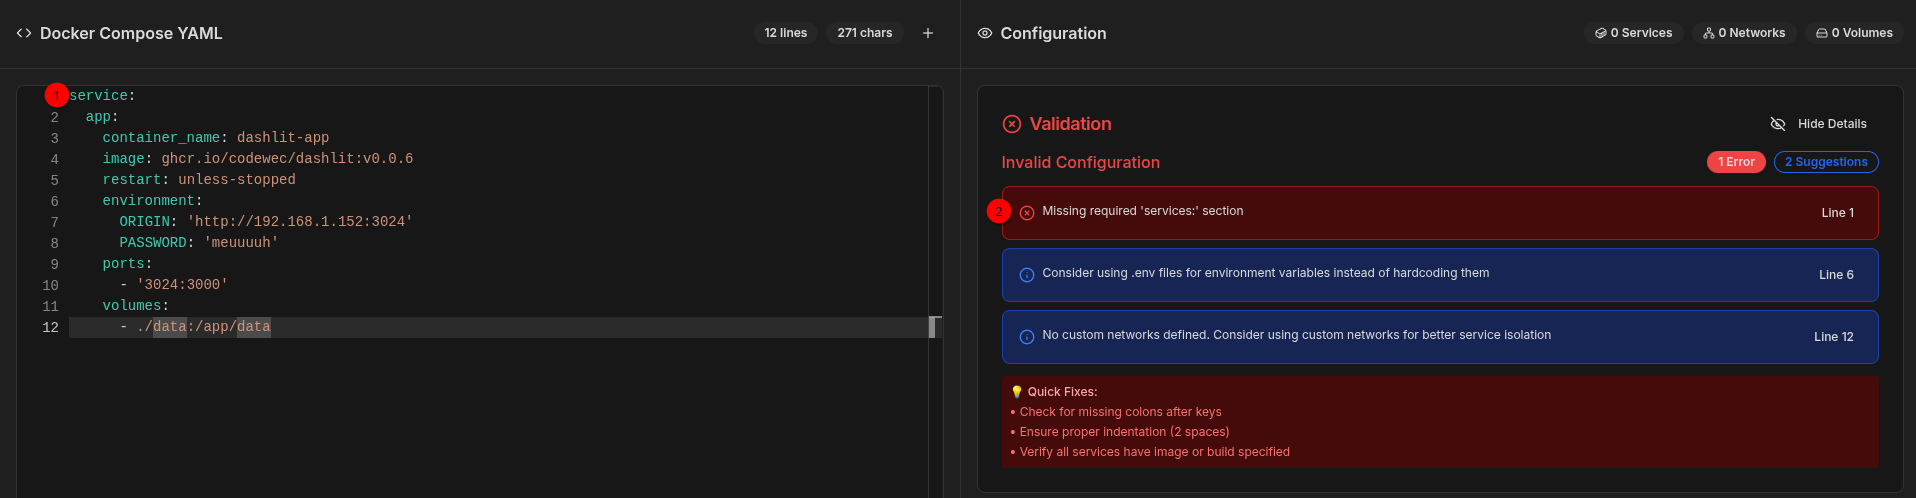1916x498 pixels.
Task: Click the 1 Error badge
Action: point(1736,162)
